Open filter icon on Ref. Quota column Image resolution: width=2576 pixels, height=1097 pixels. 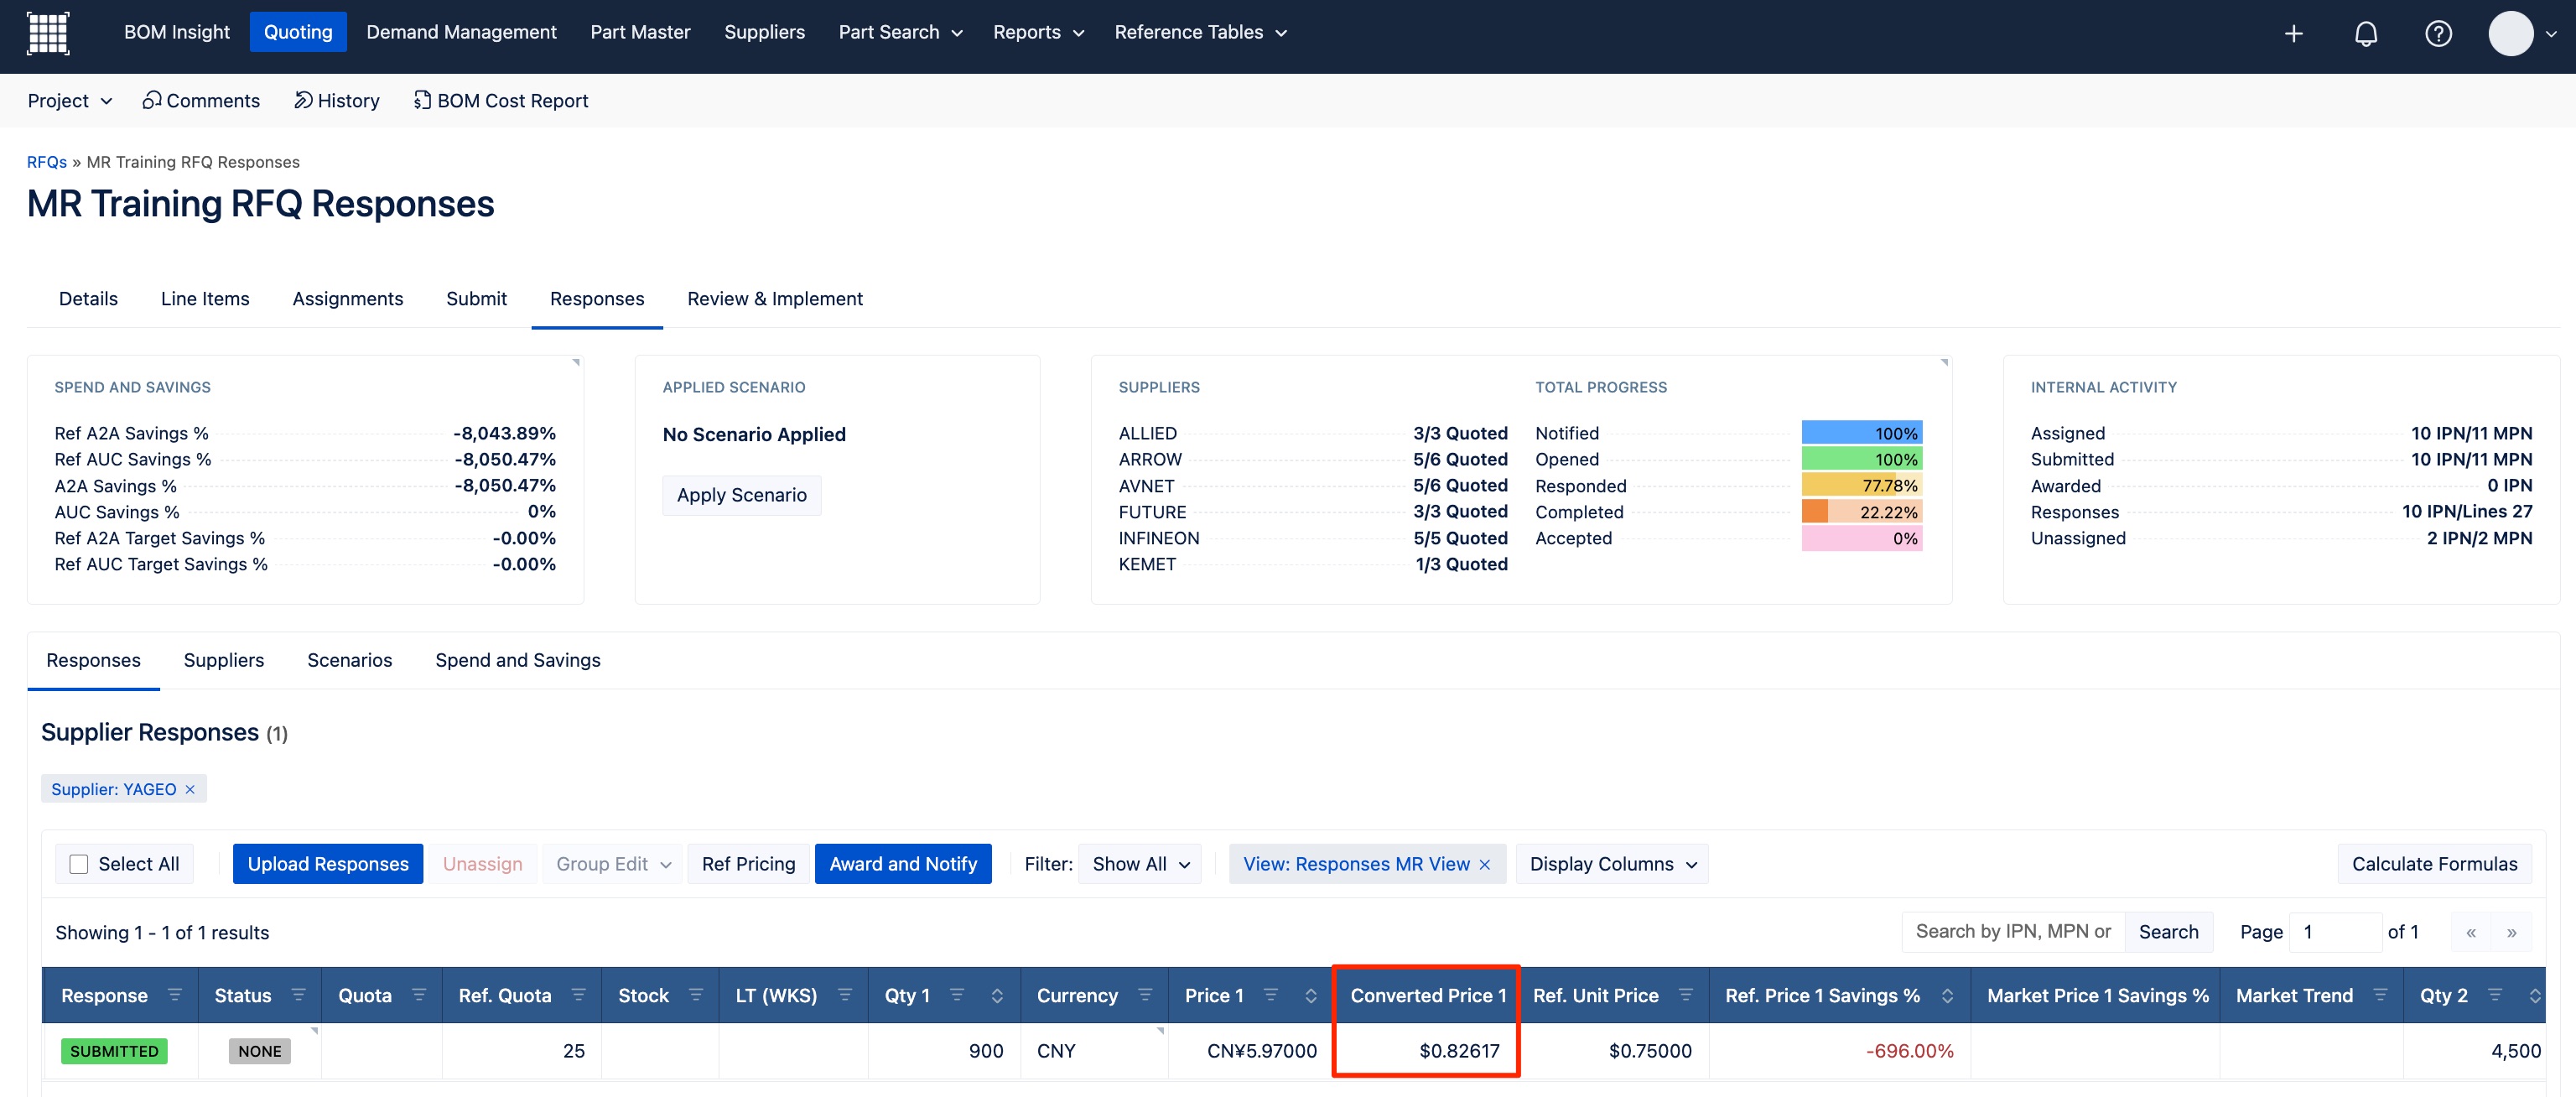point(578,995)
